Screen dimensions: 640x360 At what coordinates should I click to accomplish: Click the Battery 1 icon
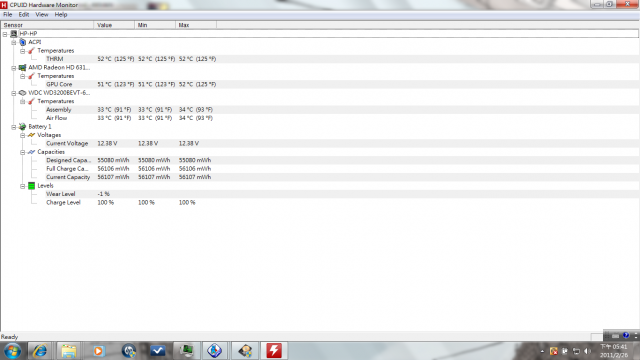tap(22, 127)
